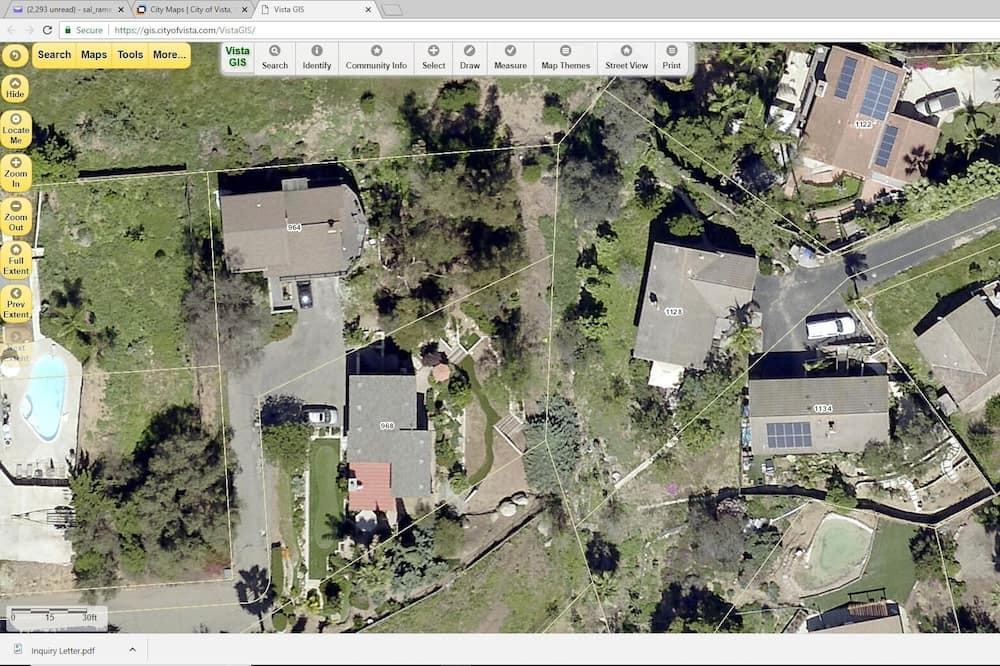Open Map Themes options
Image resolution: width=1000 pixels, height=666 pixels.
[x=566, y=58]
